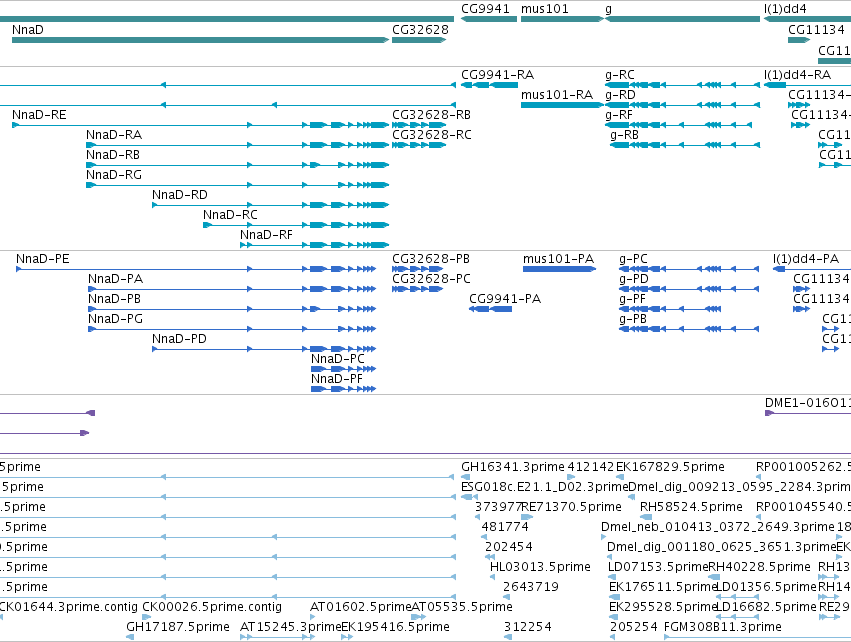The image size is (851, 642).
Task: Click the CG9941 gene label
Action: pyautogui.click(x=486, y=9)
